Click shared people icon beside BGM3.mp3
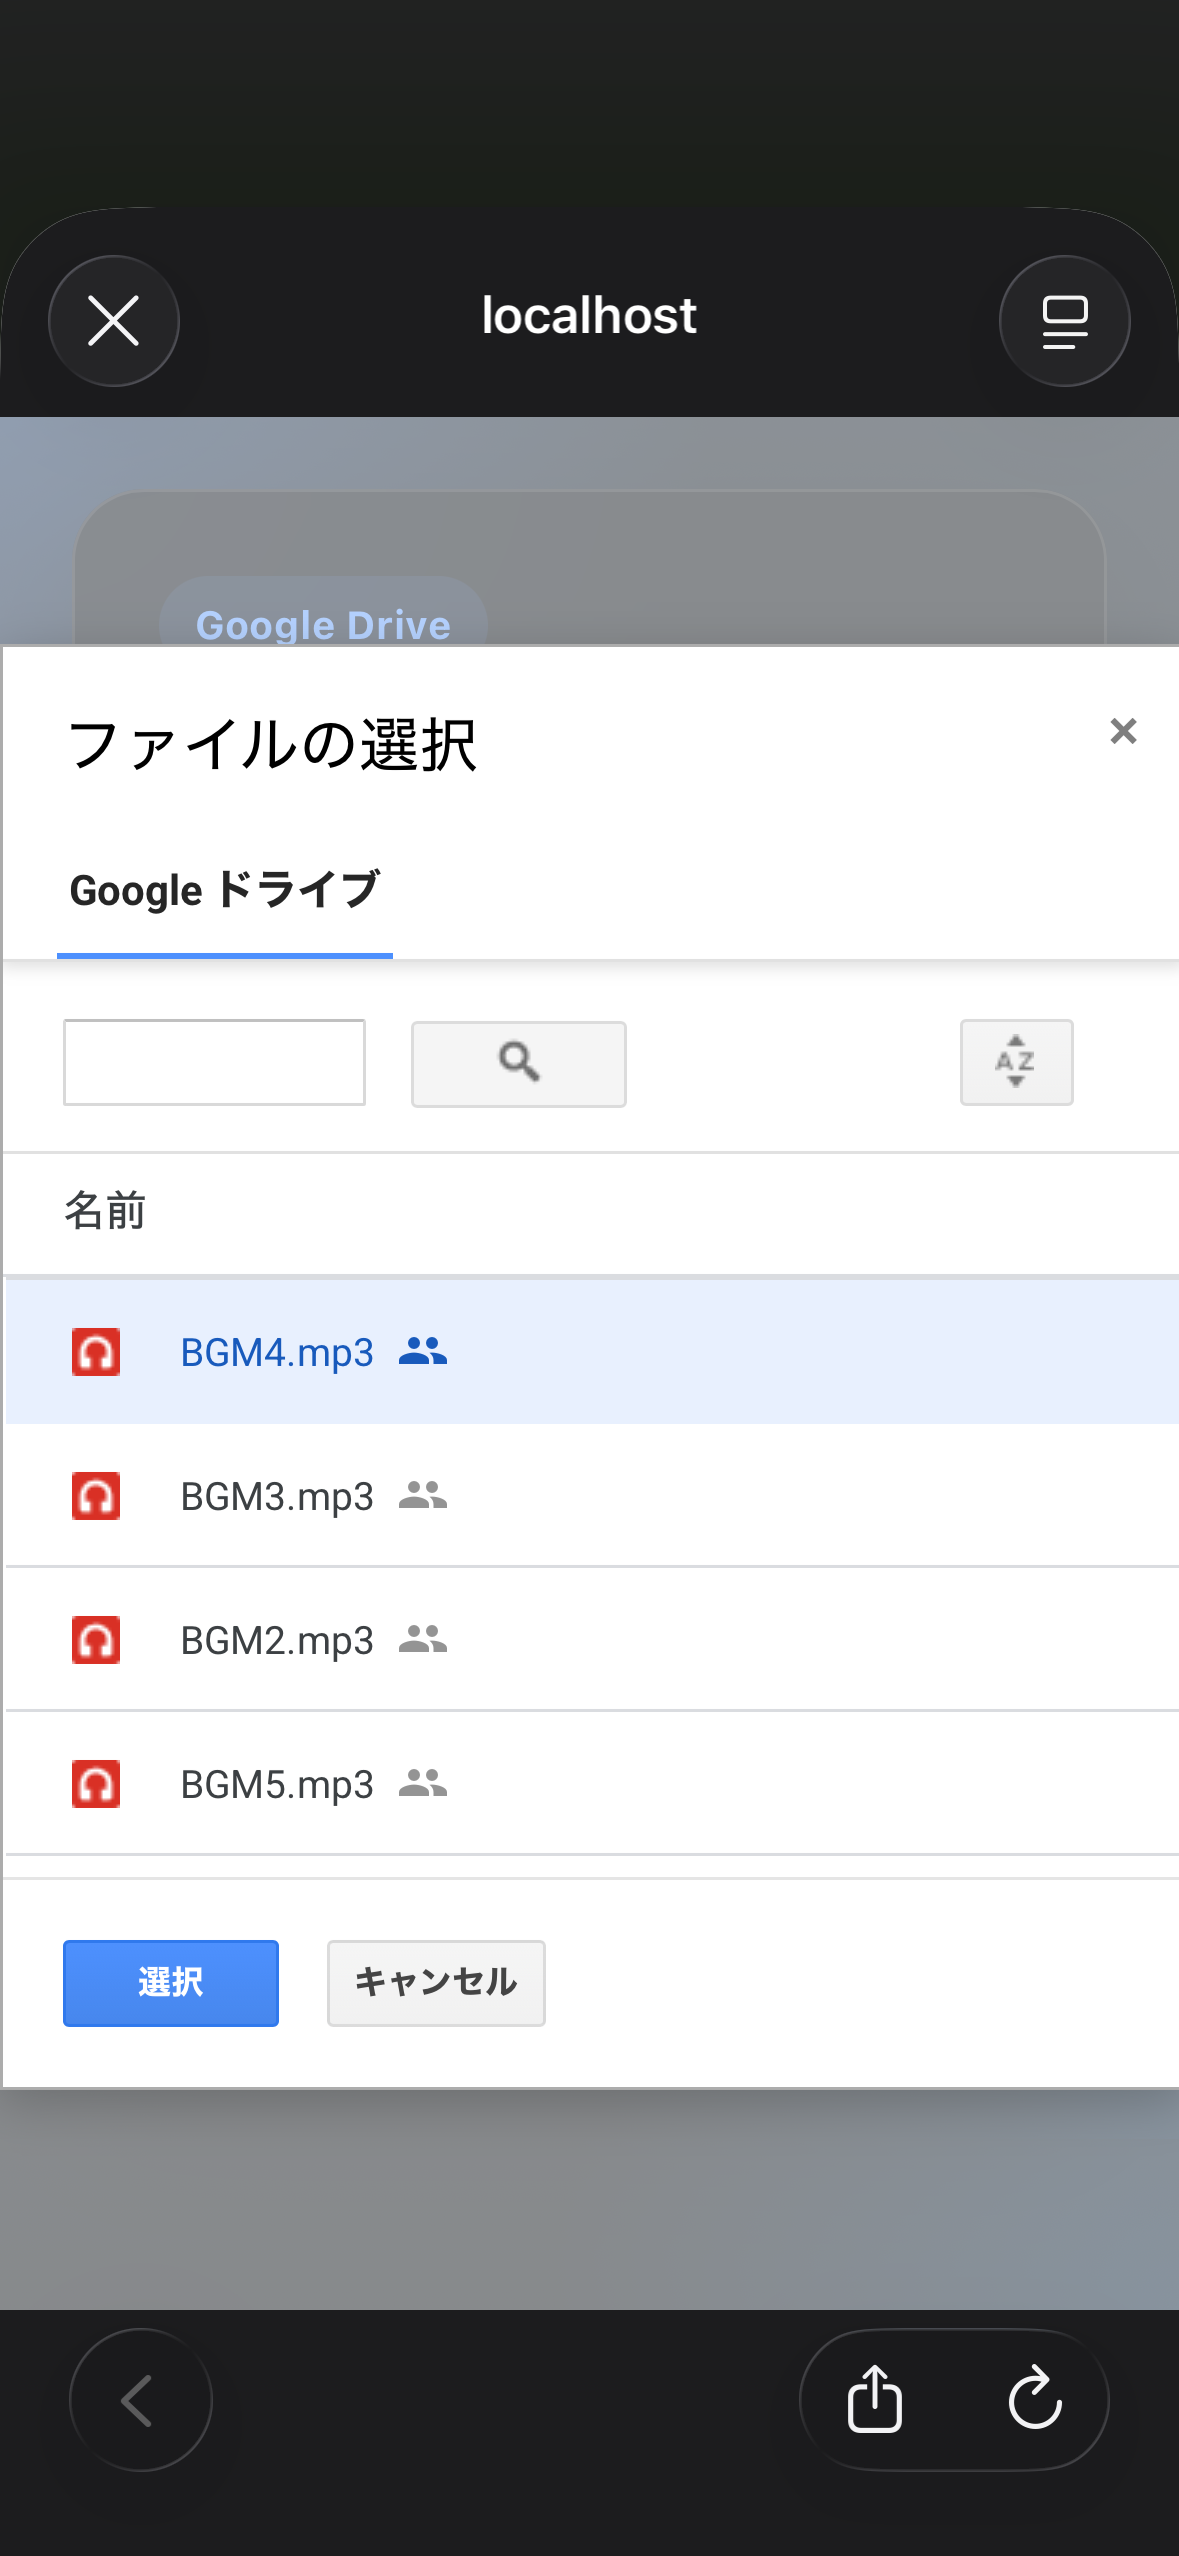Viewport: 1179px width, 2556px height. [x=422, y=1496]
